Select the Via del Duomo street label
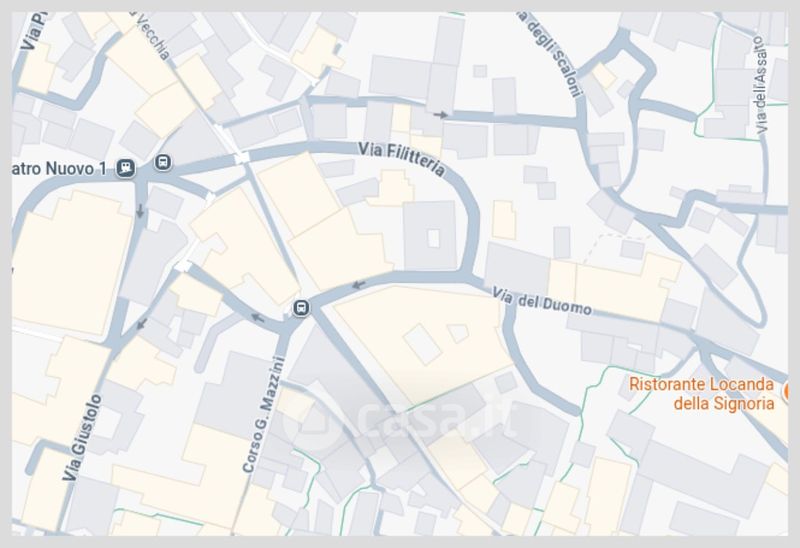This screenshot has width=800, height=548. point(541,302)
